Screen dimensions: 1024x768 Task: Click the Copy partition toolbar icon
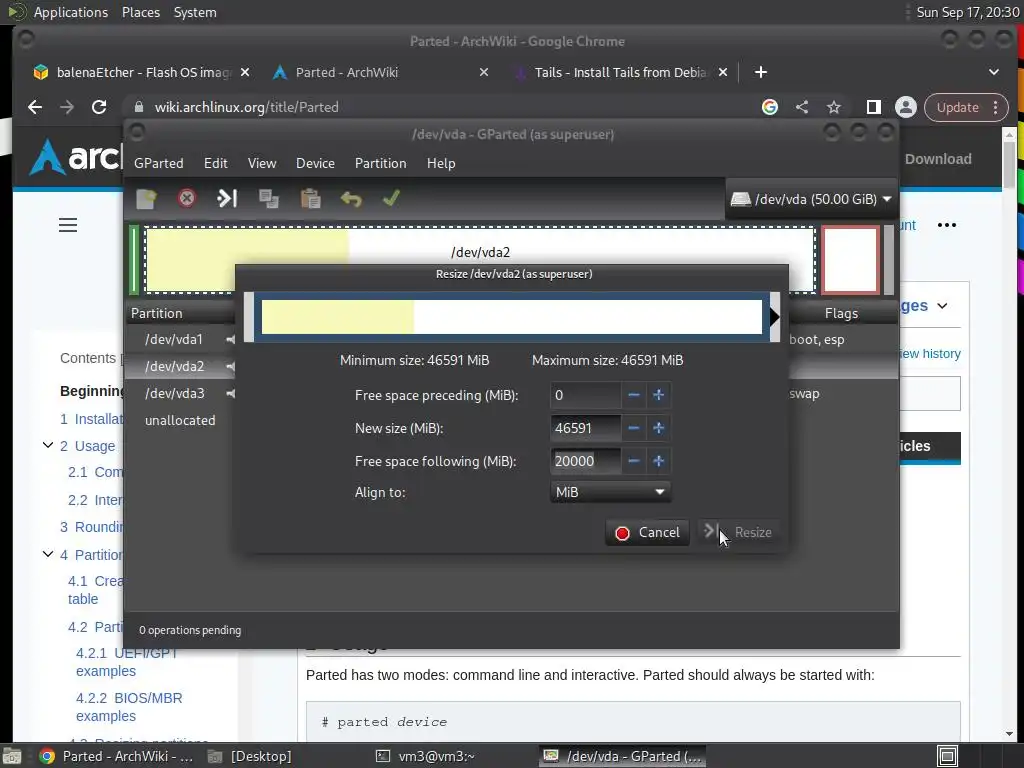click(268, 199)
